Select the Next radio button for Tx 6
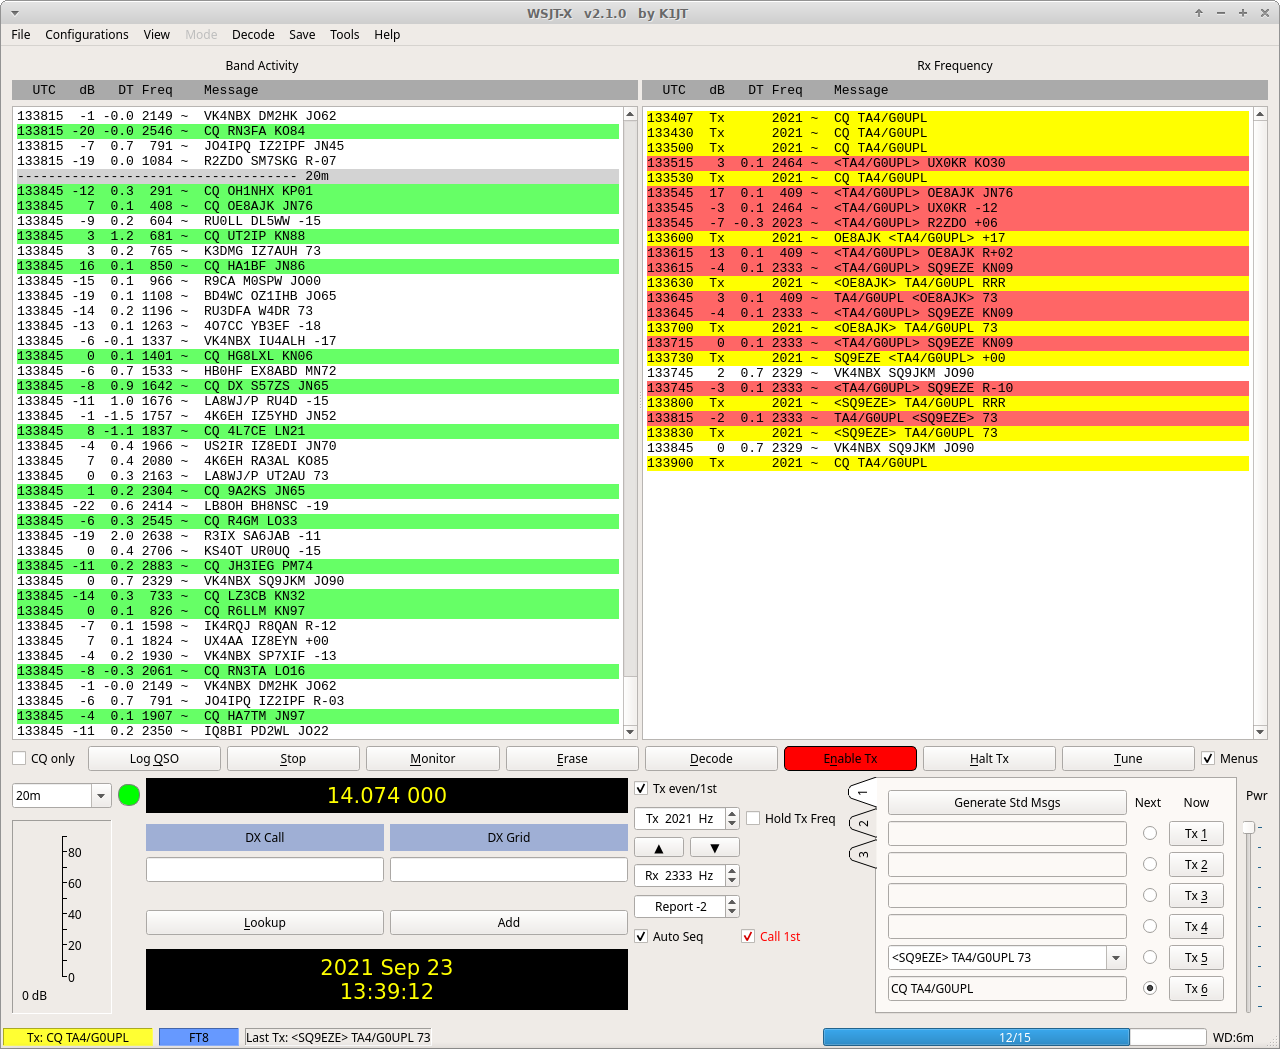Image resolution: width=1280 pixels, height=1049 pixels. pyautogui.click(x=1150, y=988)
